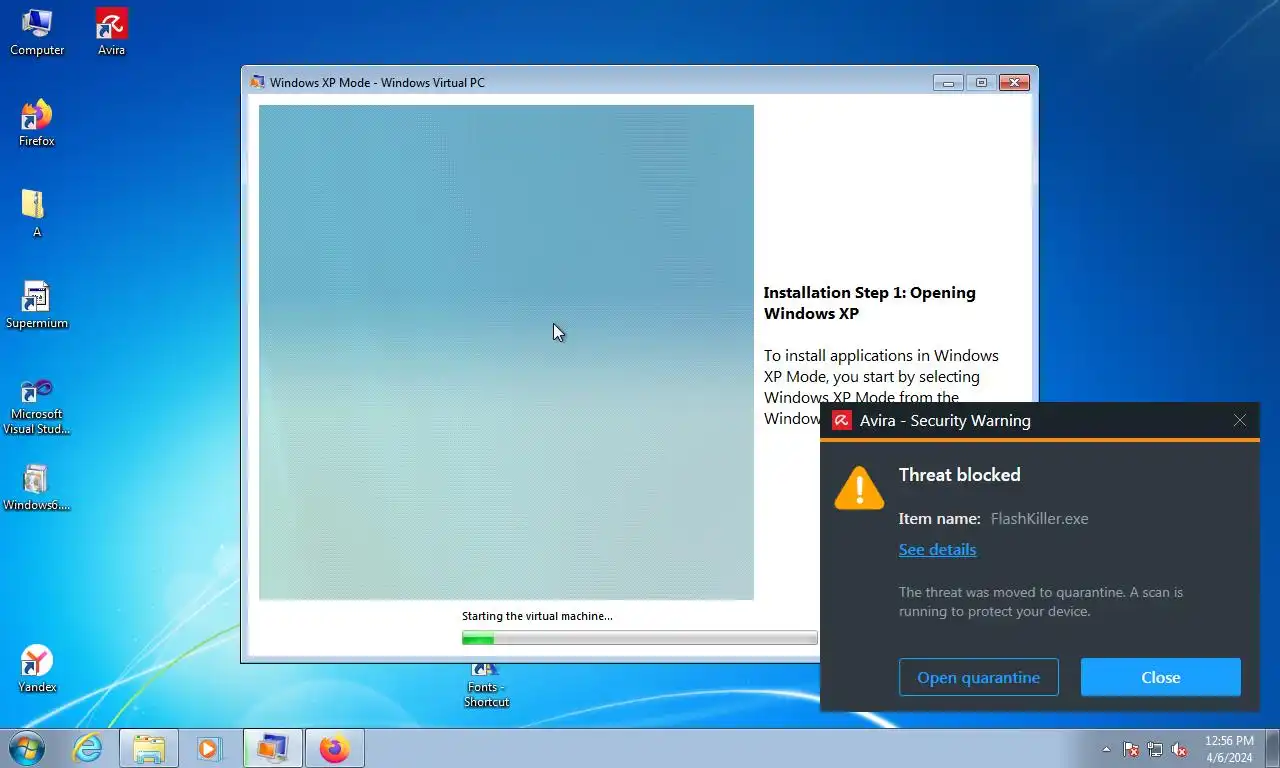Image resolution: width=1280 pixels, height=768 pixels.
Task: Select the Yandex desktop shortcut
Action: [37, 668]
